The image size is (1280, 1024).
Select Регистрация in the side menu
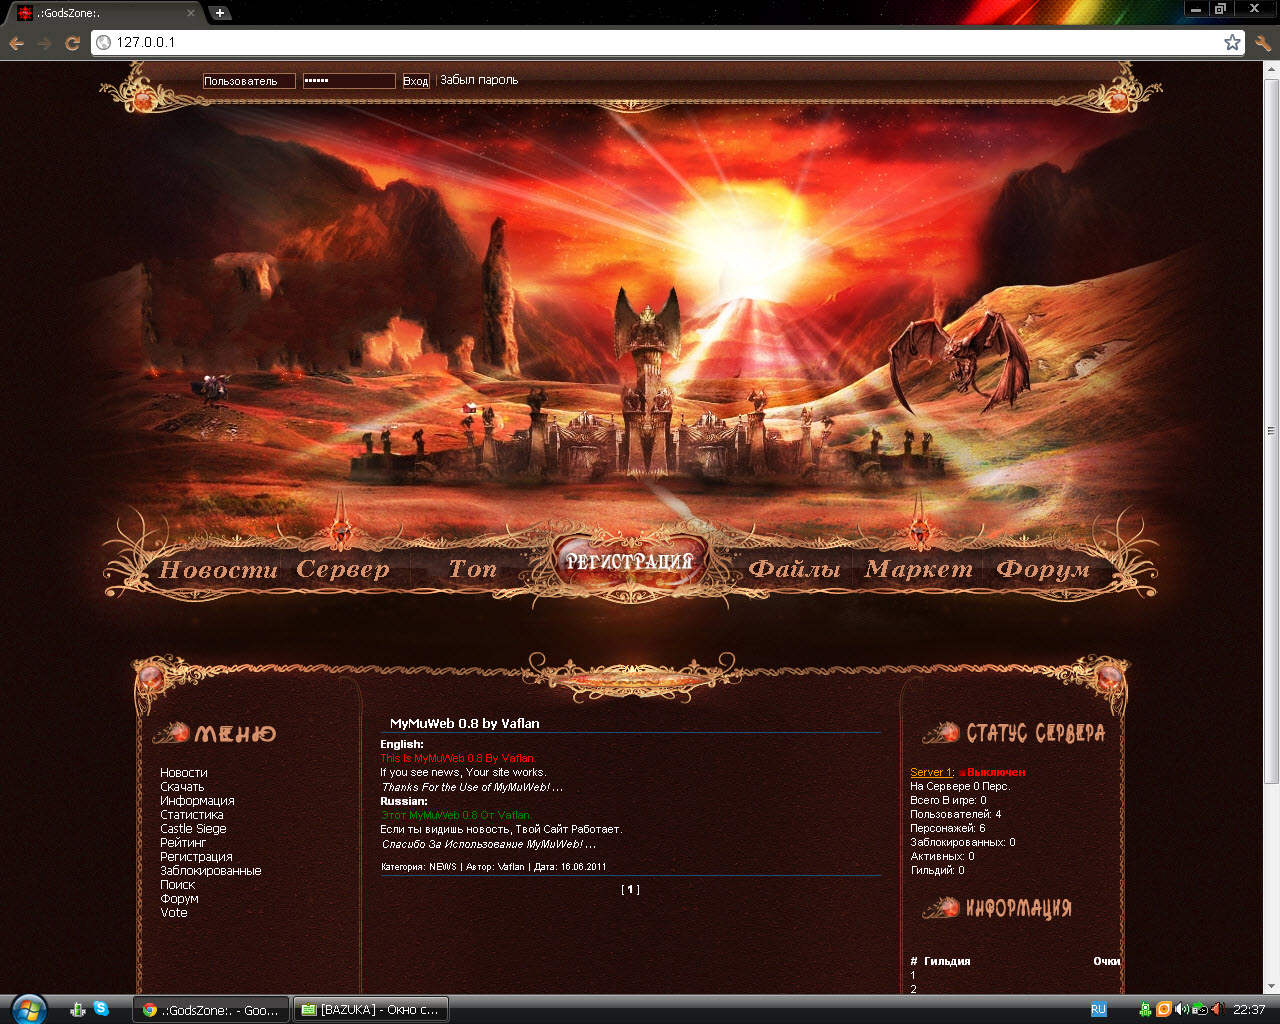[196, 857]
